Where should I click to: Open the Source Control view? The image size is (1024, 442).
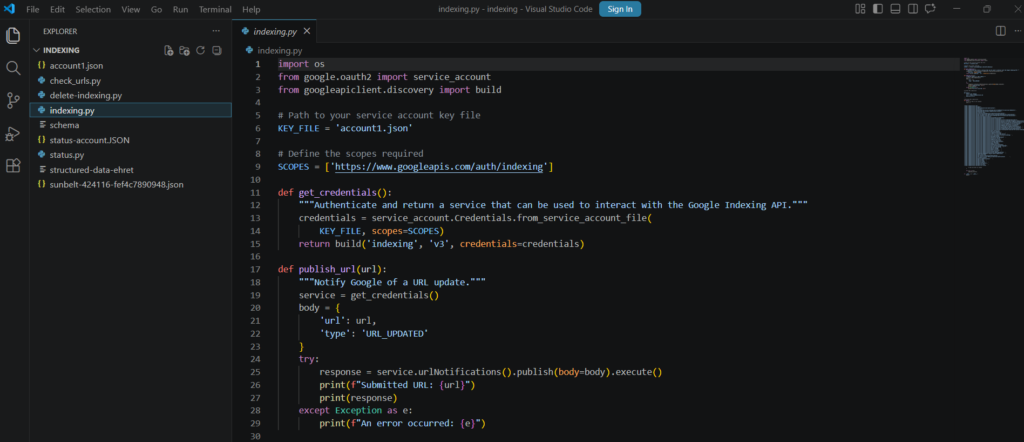point(14,100)
